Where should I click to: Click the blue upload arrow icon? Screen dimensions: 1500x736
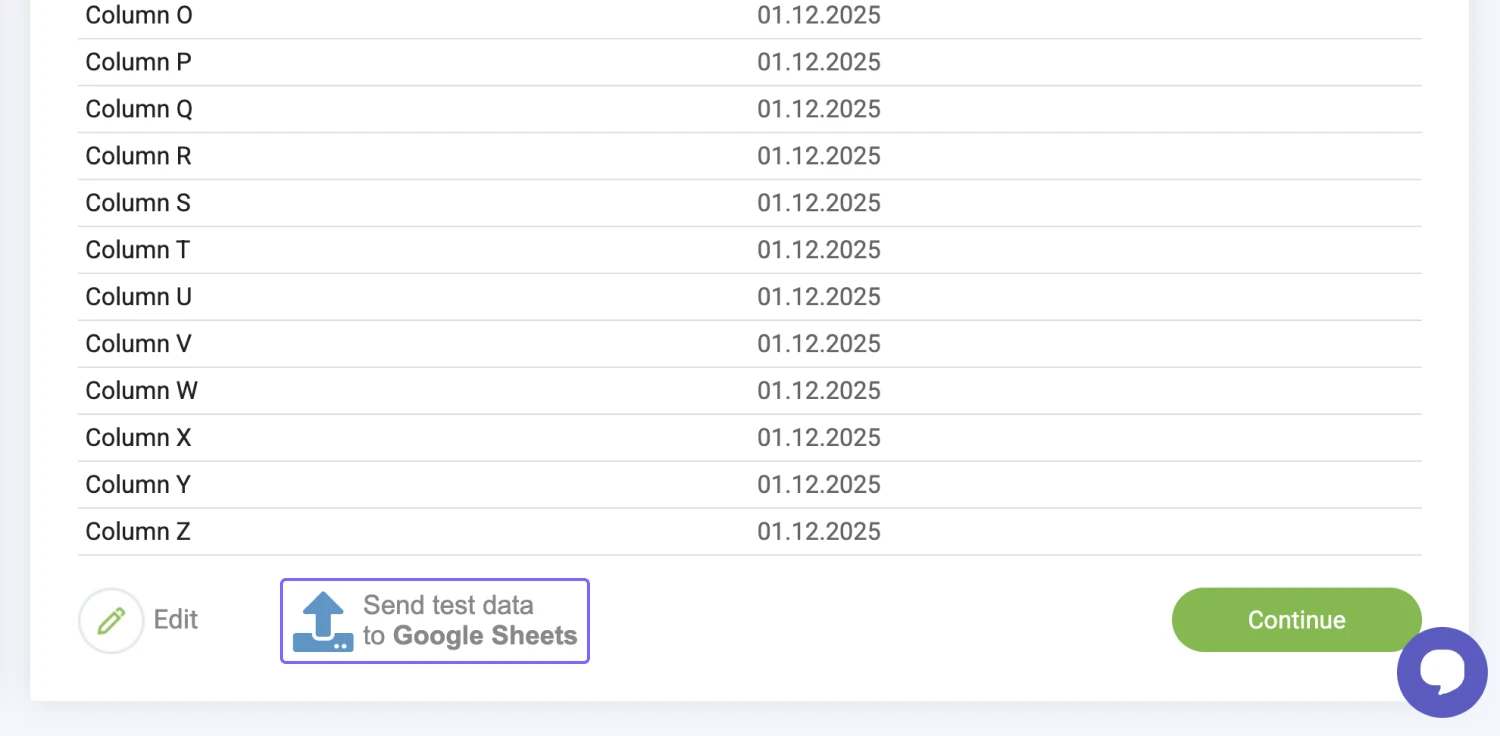(x=323, y=621)
